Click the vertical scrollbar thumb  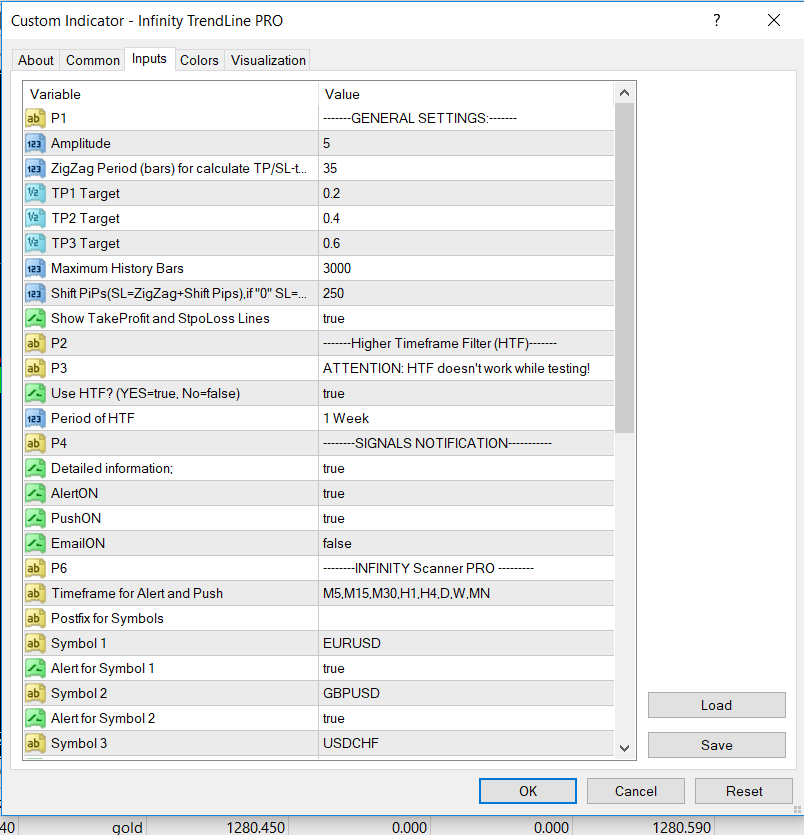coord(625,268)
